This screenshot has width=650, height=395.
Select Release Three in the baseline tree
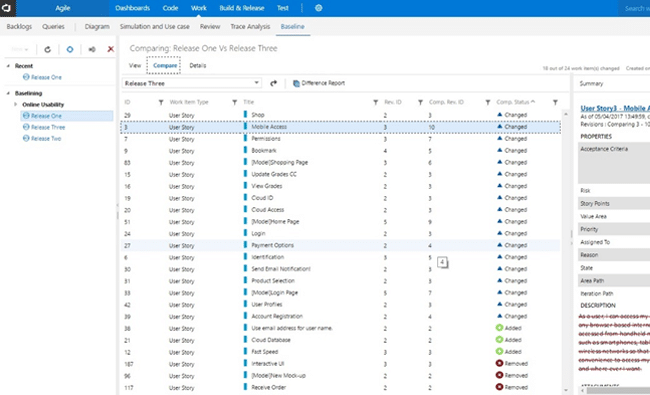(x=48, y=127)
